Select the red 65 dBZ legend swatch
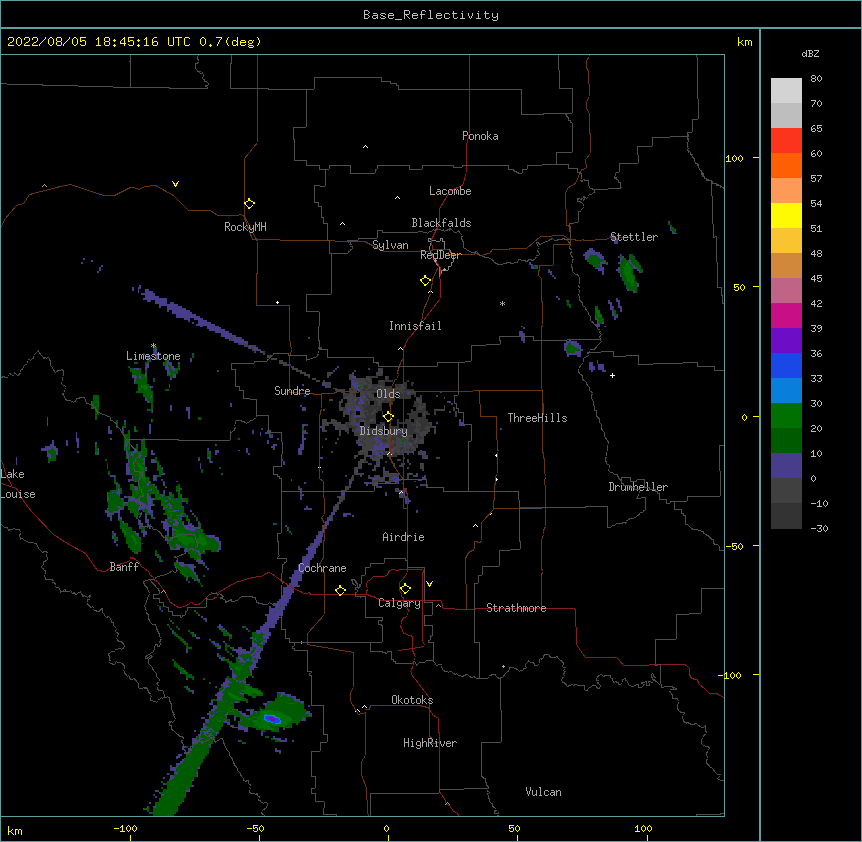 [x=786, y=140]
